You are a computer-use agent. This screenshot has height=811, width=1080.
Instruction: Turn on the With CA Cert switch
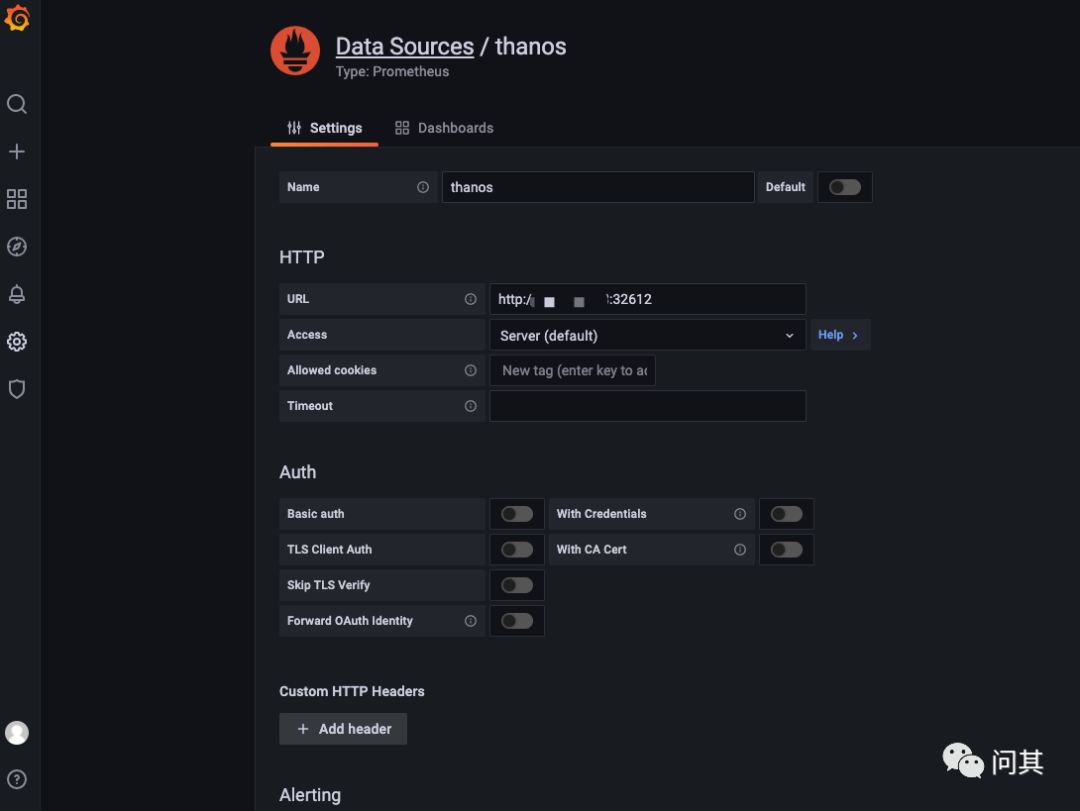pos(786,549)
